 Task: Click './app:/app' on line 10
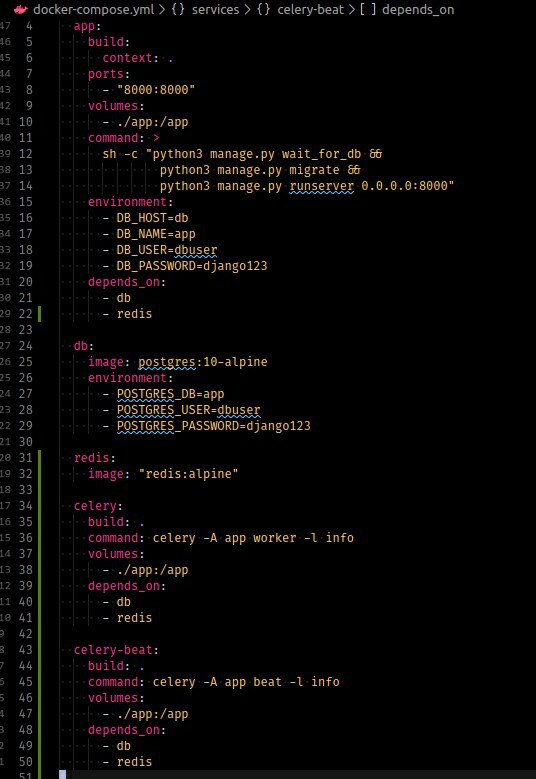153,122
